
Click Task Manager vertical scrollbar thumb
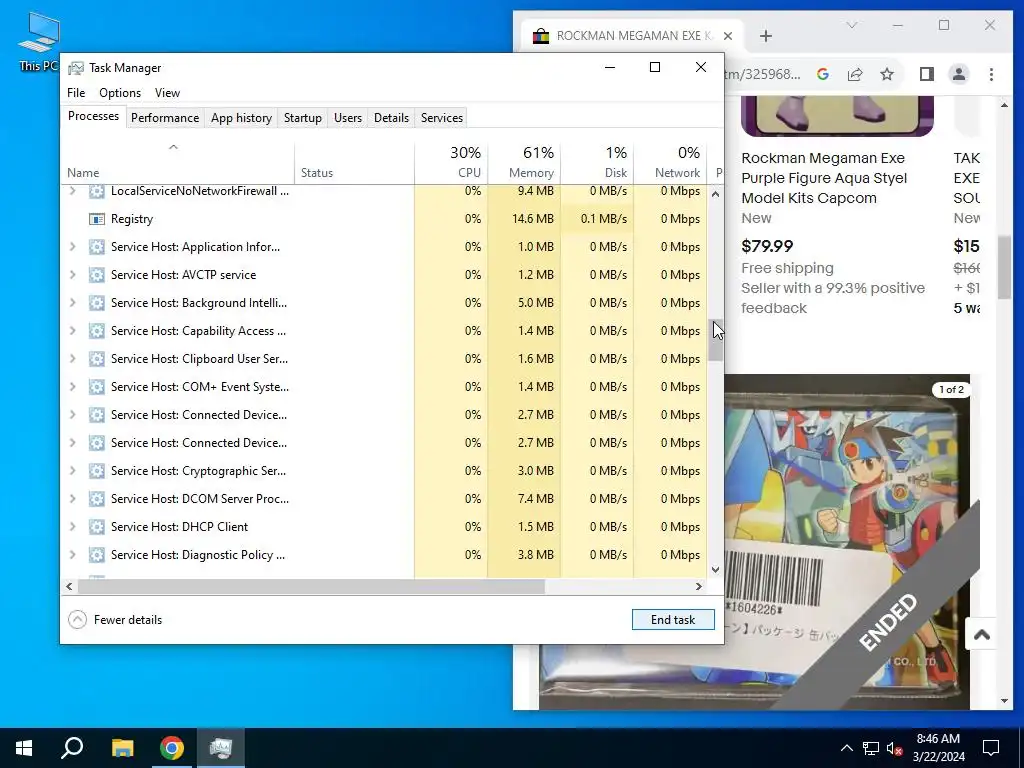coord(716,340)
